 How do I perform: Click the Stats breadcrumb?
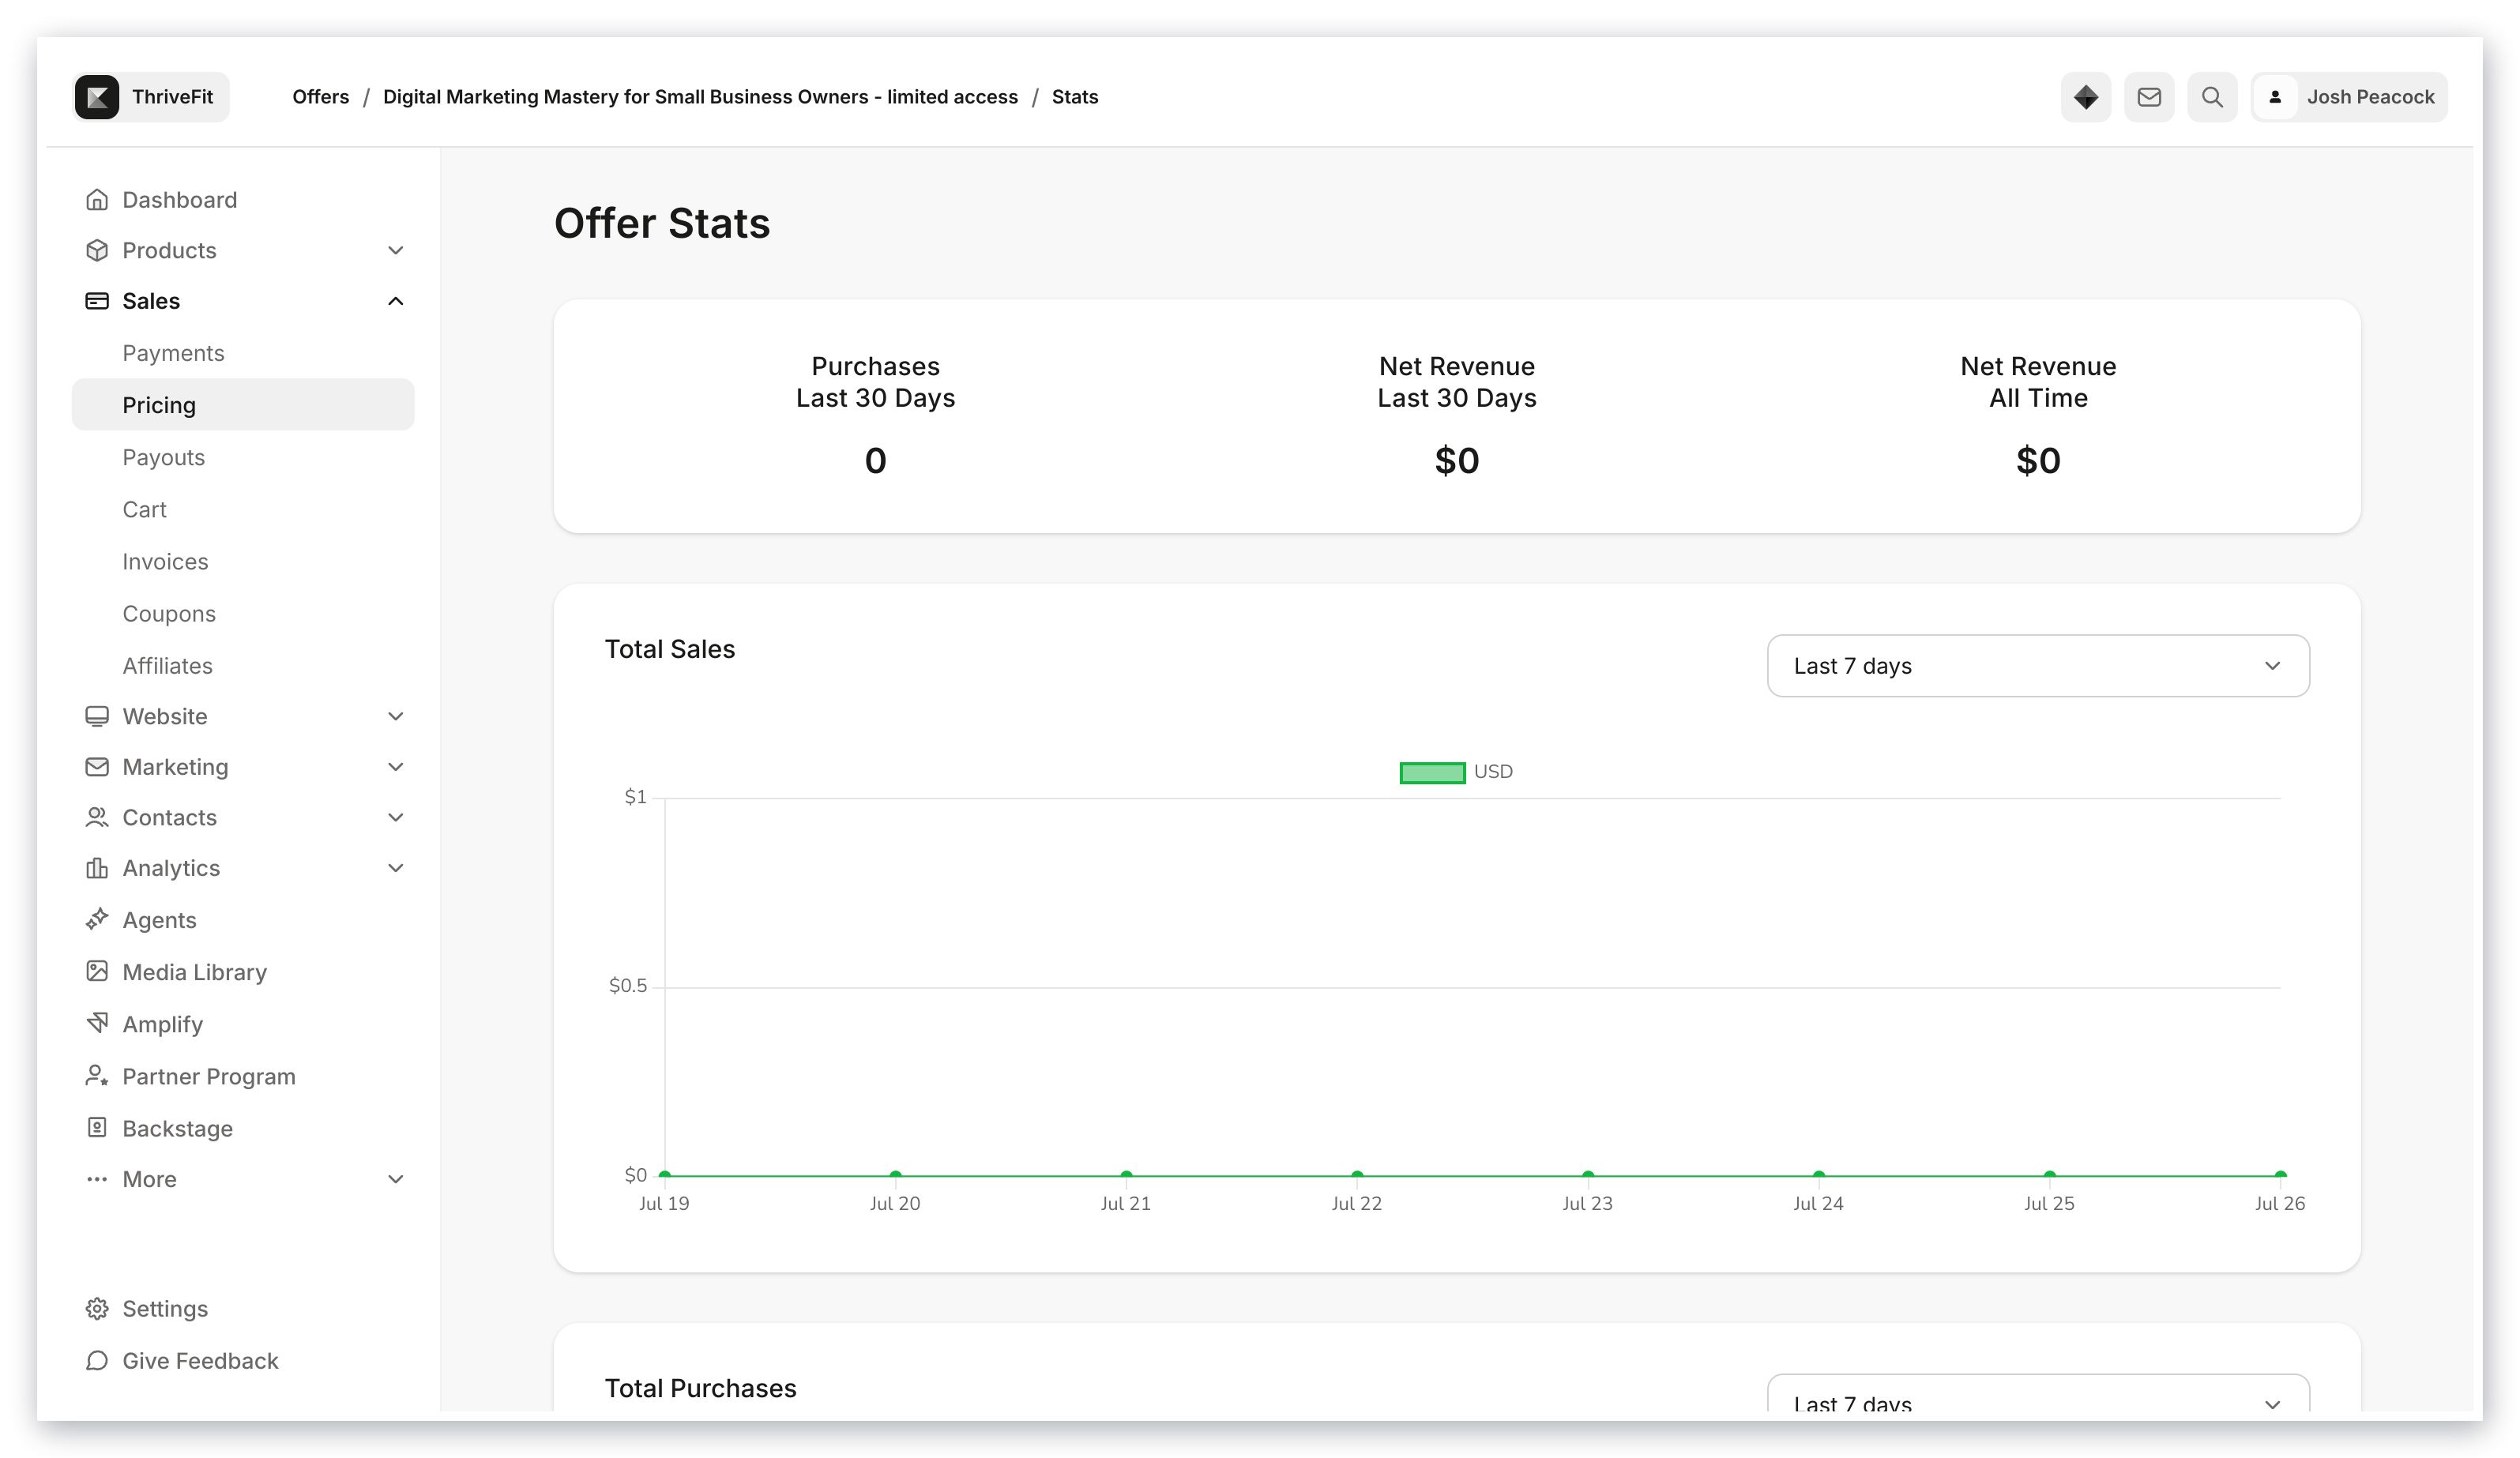tap(1075, 97)
